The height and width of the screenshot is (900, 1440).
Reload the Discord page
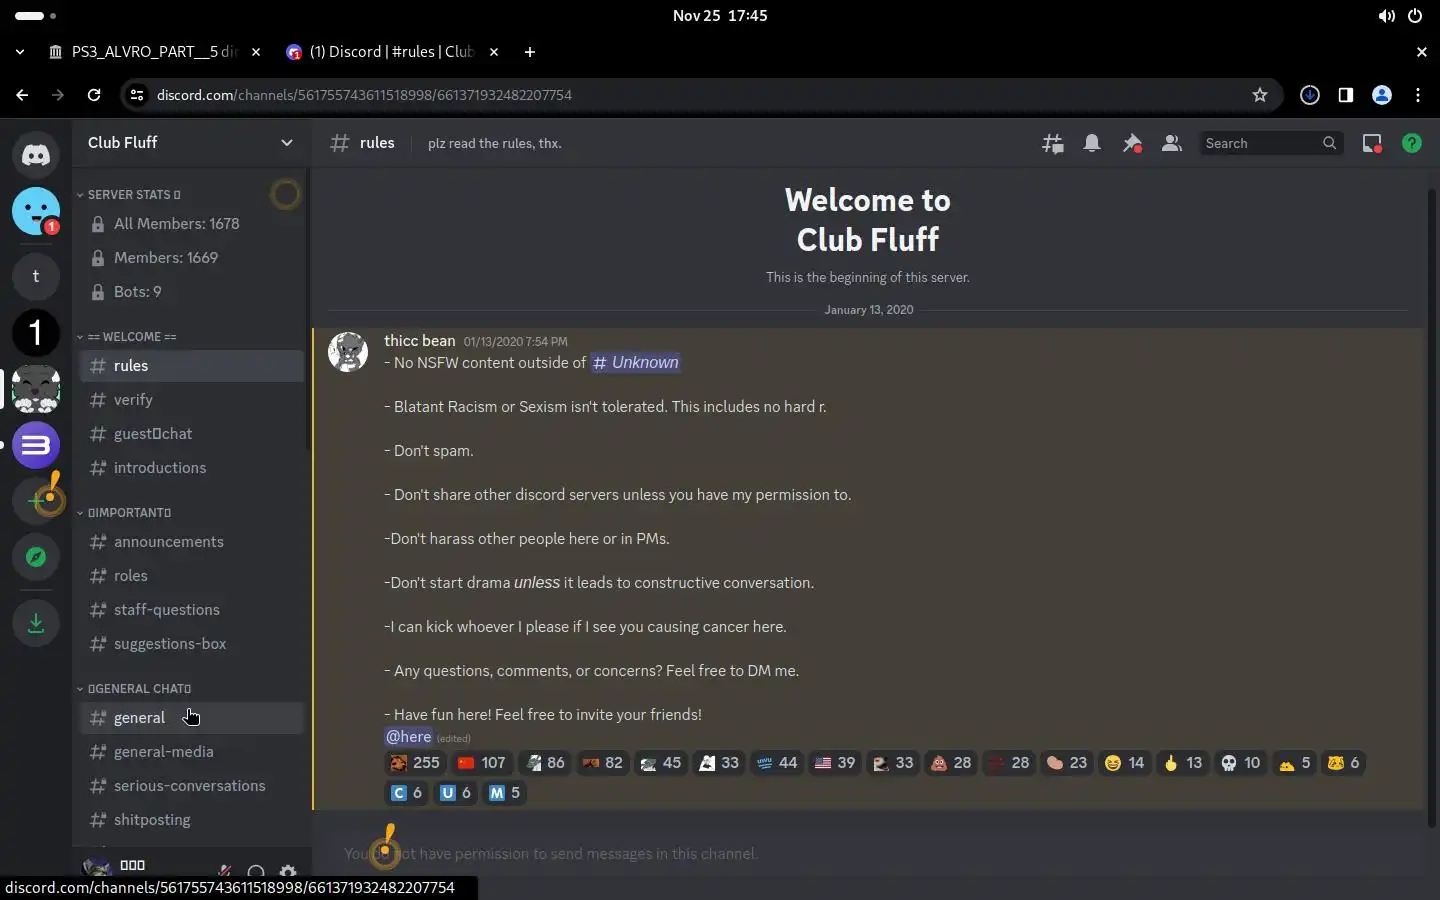tap(94, 95)
